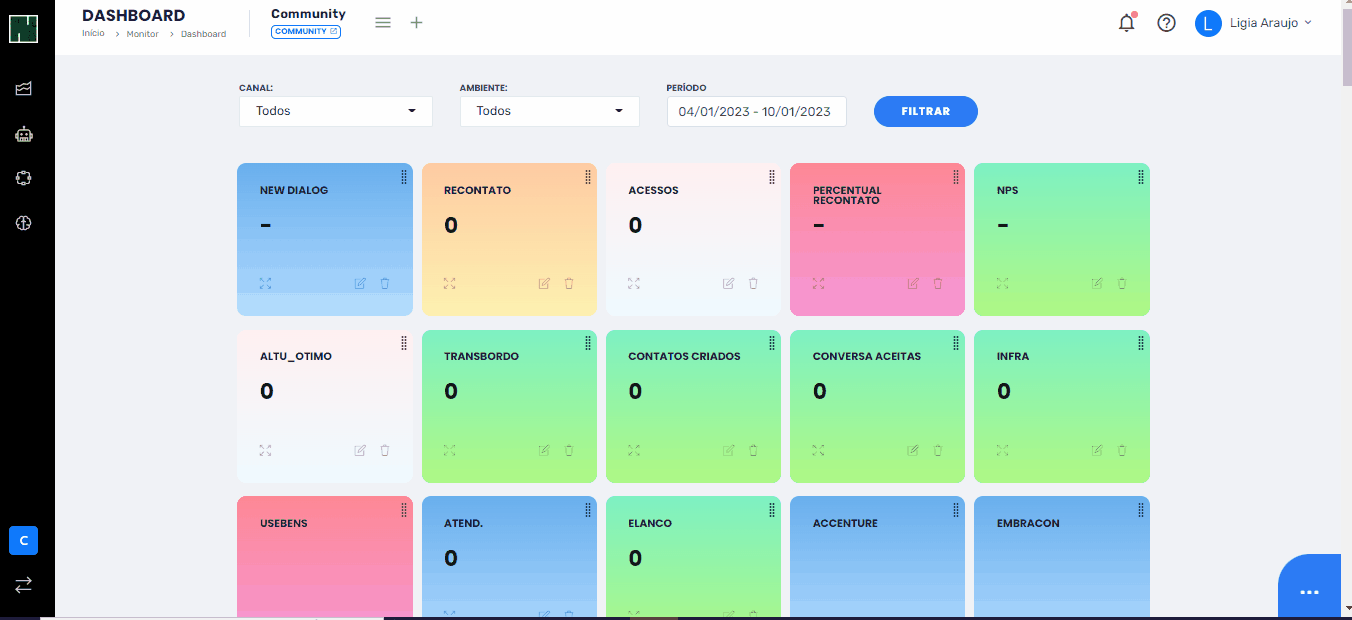Click the help question mark icon
Viewport: 1352px width, 620px height.
(1166, 23)
